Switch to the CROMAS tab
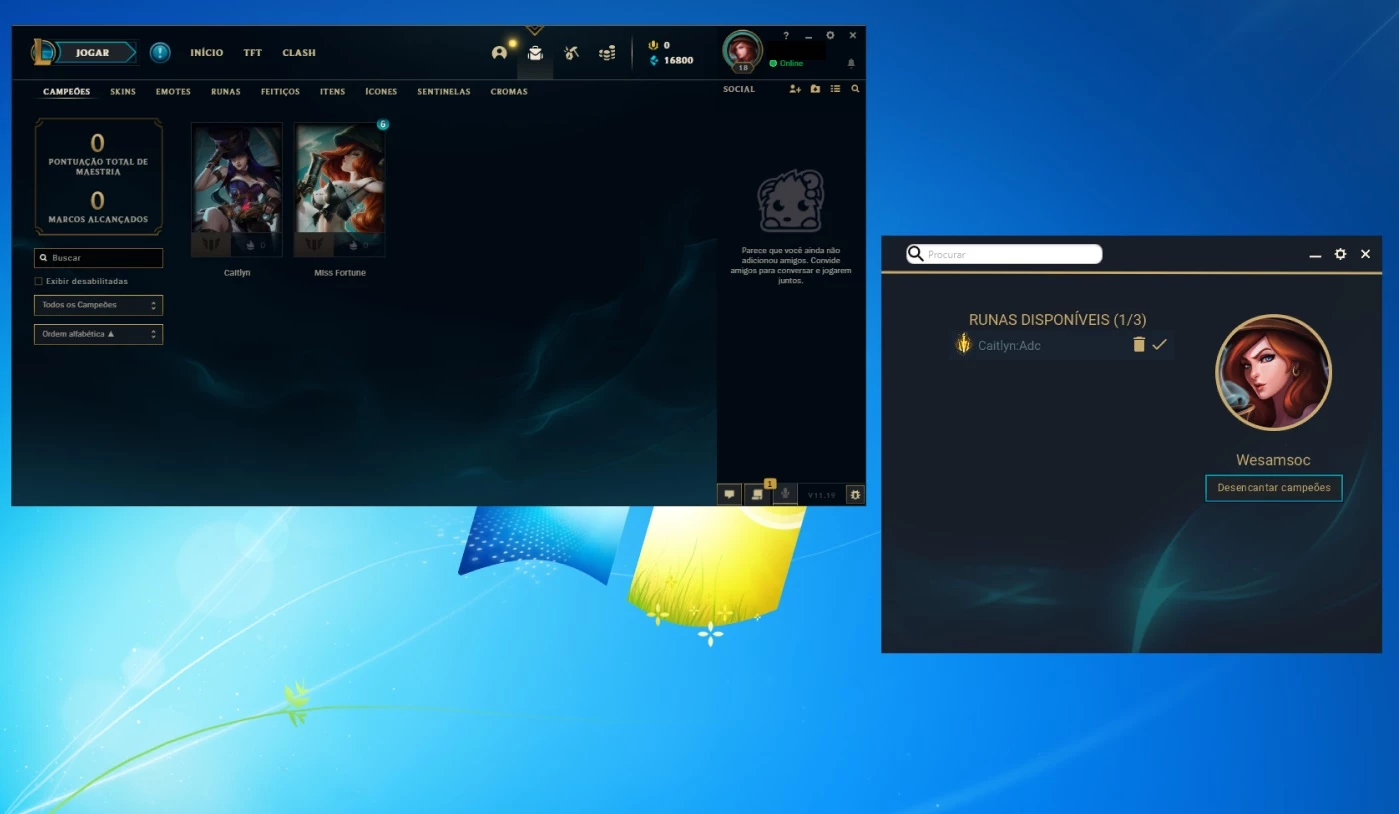 pyautogui.click(x=509, y=91)
